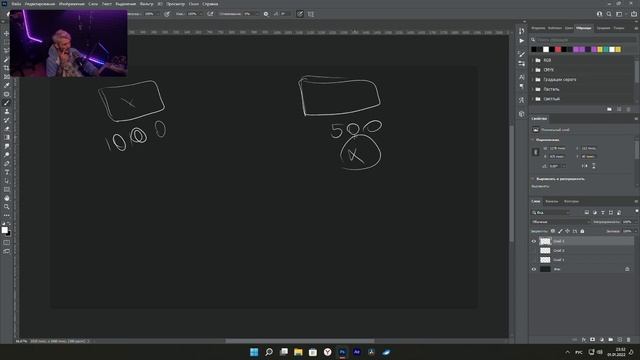Open File Explorer from taskbar
Image resolution: width=640 pixels, height=360 pixels.
point(298,352)
